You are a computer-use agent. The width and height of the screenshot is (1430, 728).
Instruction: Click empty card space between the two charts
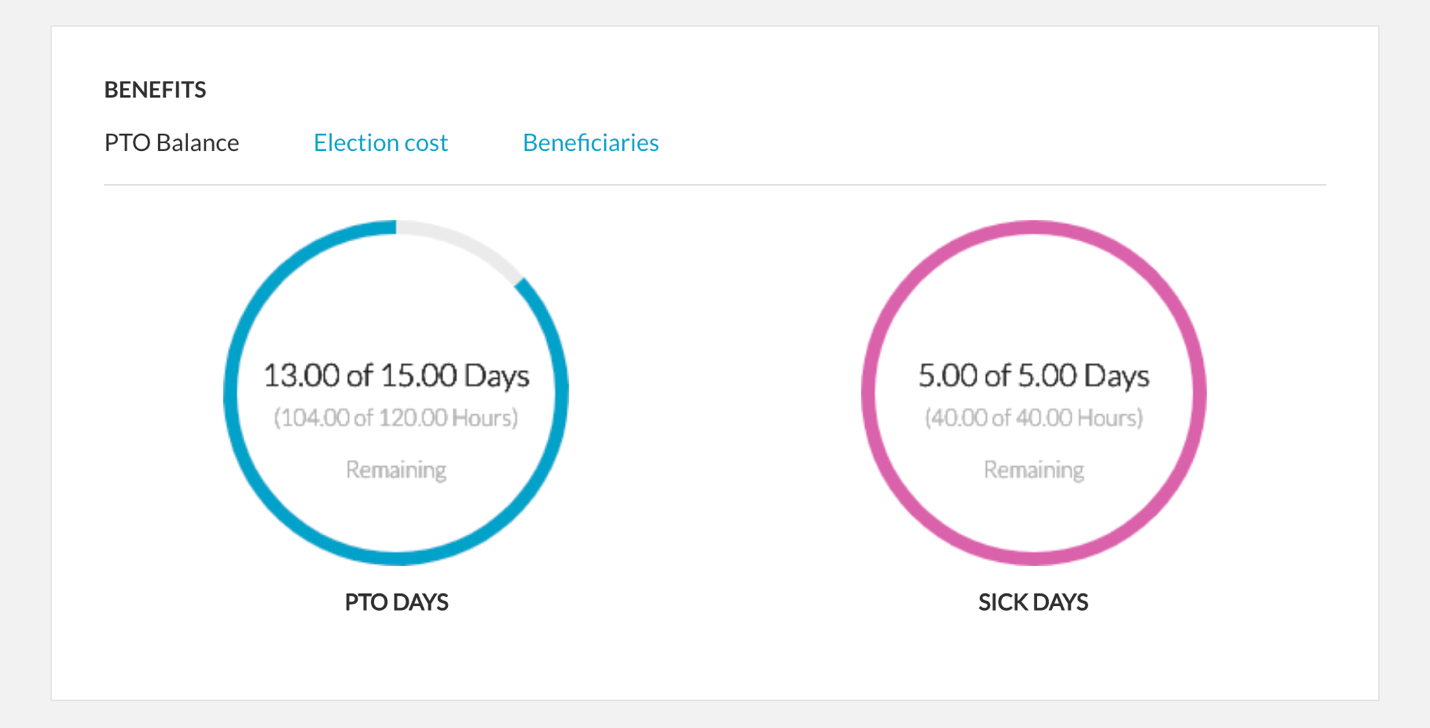coord(714,400)
